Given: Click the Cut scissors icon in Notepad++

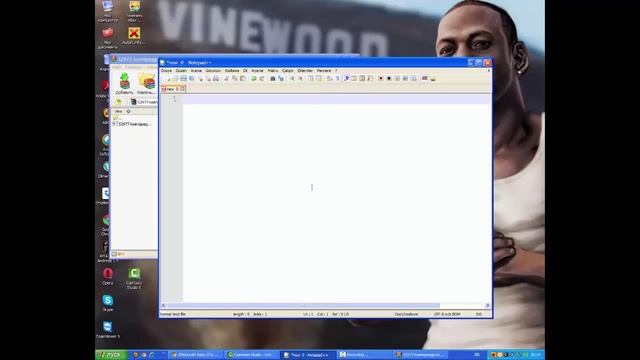Looking at the screenshot, I should tap(227, 78).
